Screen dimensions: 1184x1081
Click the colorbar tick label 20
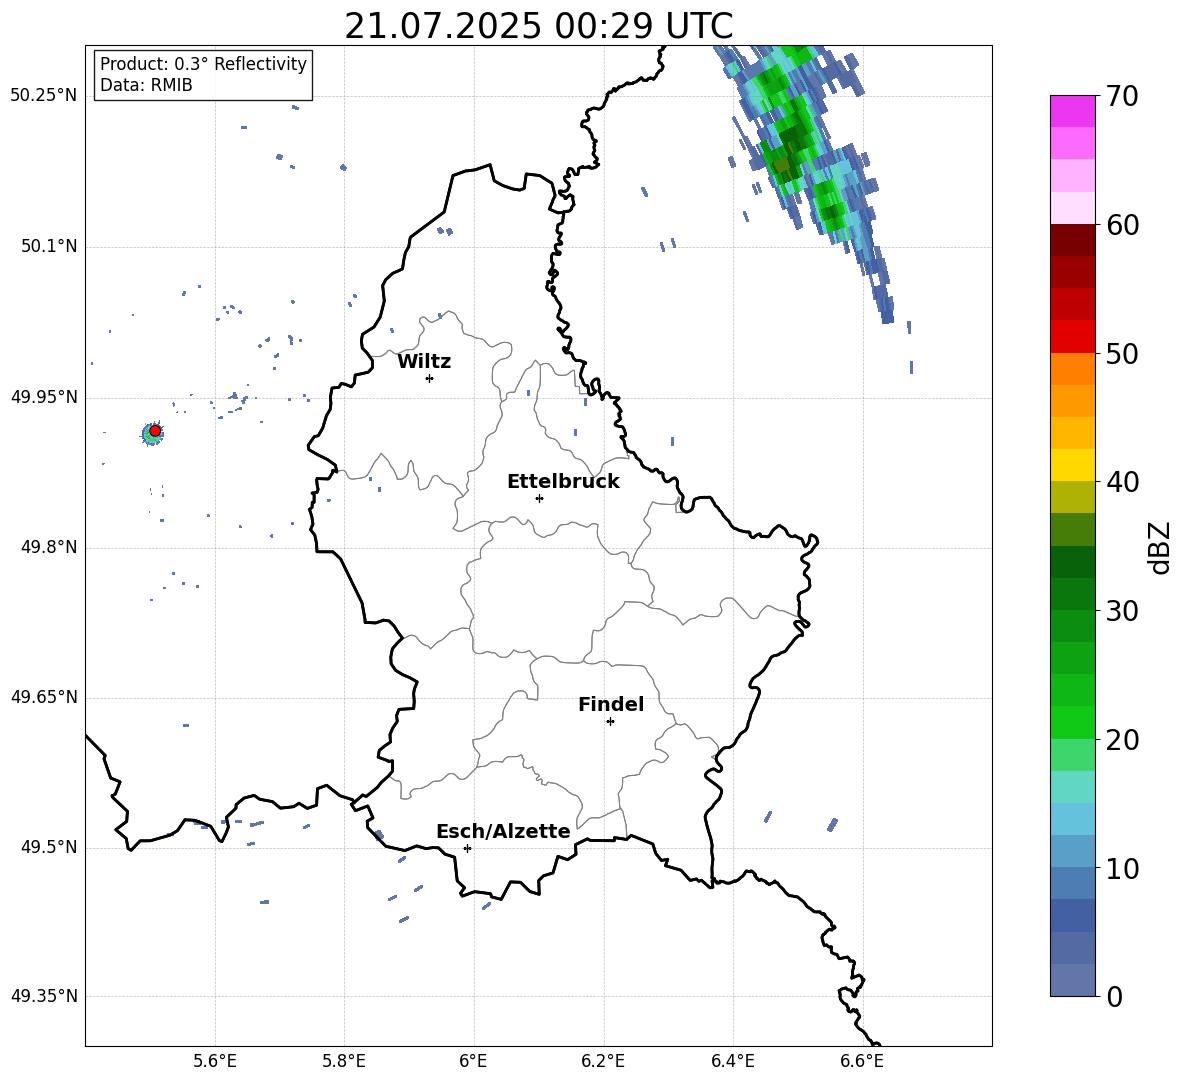(x=1122, y=740)
